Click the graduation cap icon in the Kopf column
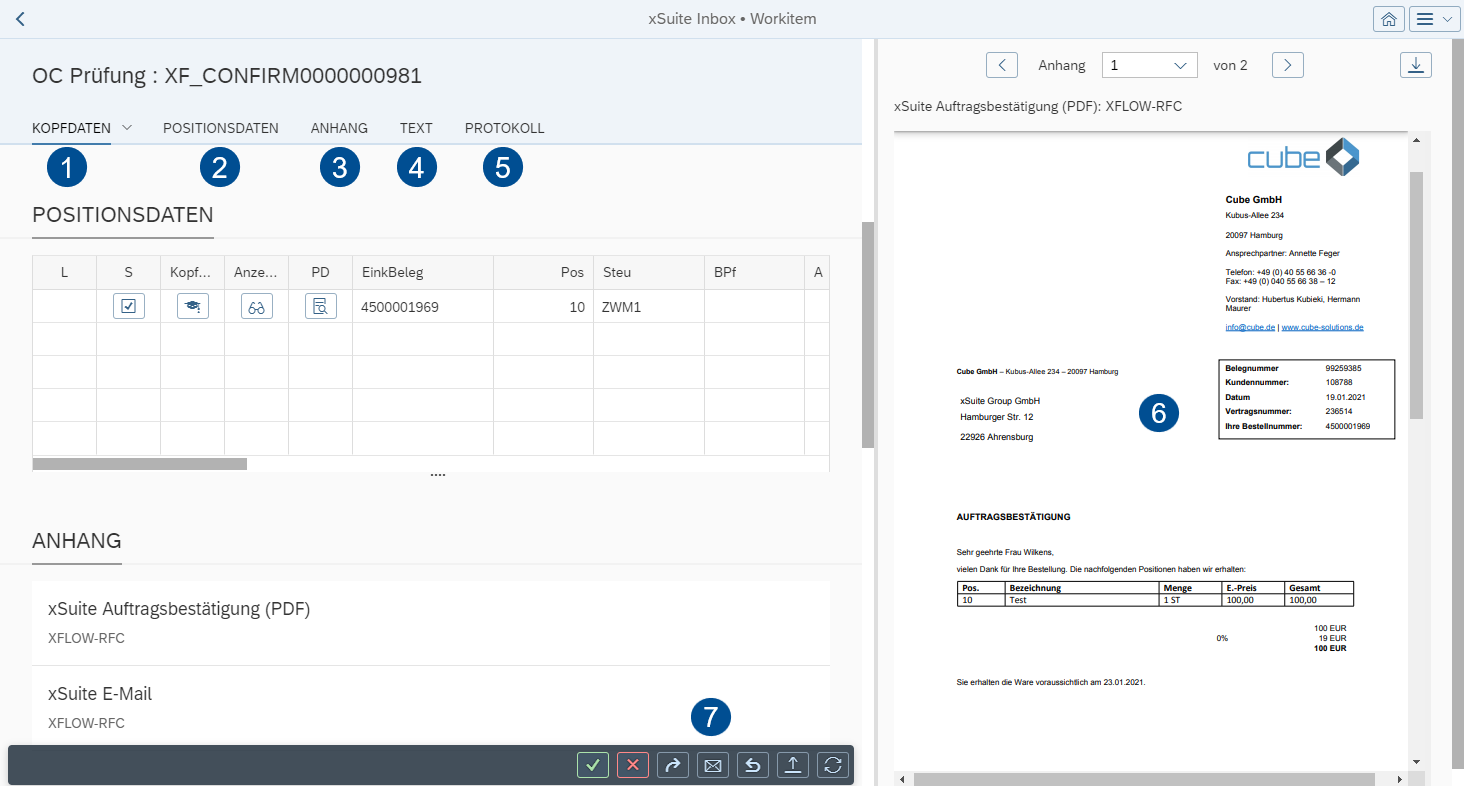 point(192,306)
